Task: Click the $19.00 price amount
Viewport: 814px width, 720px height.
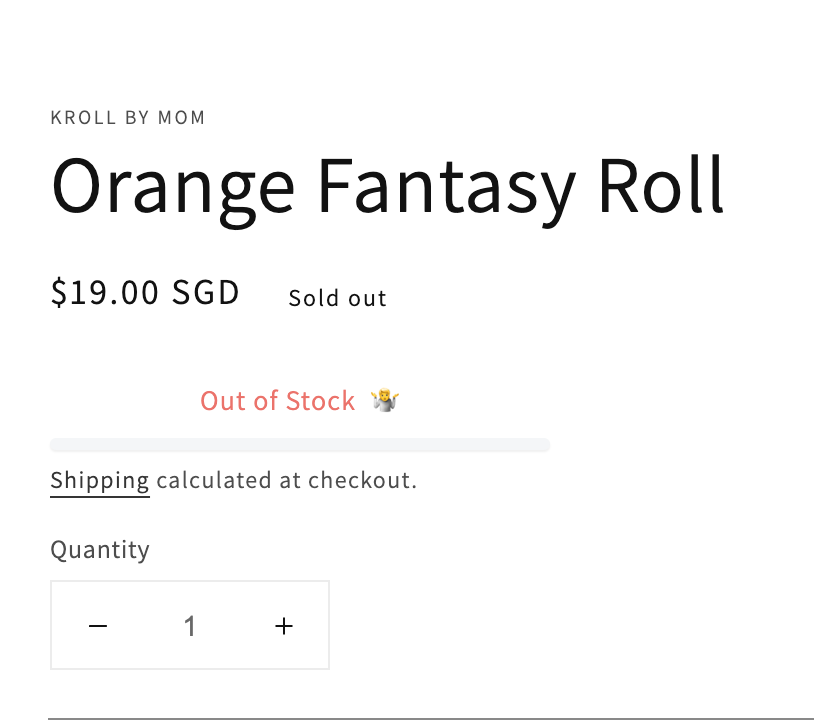Action: coord(105,293)
